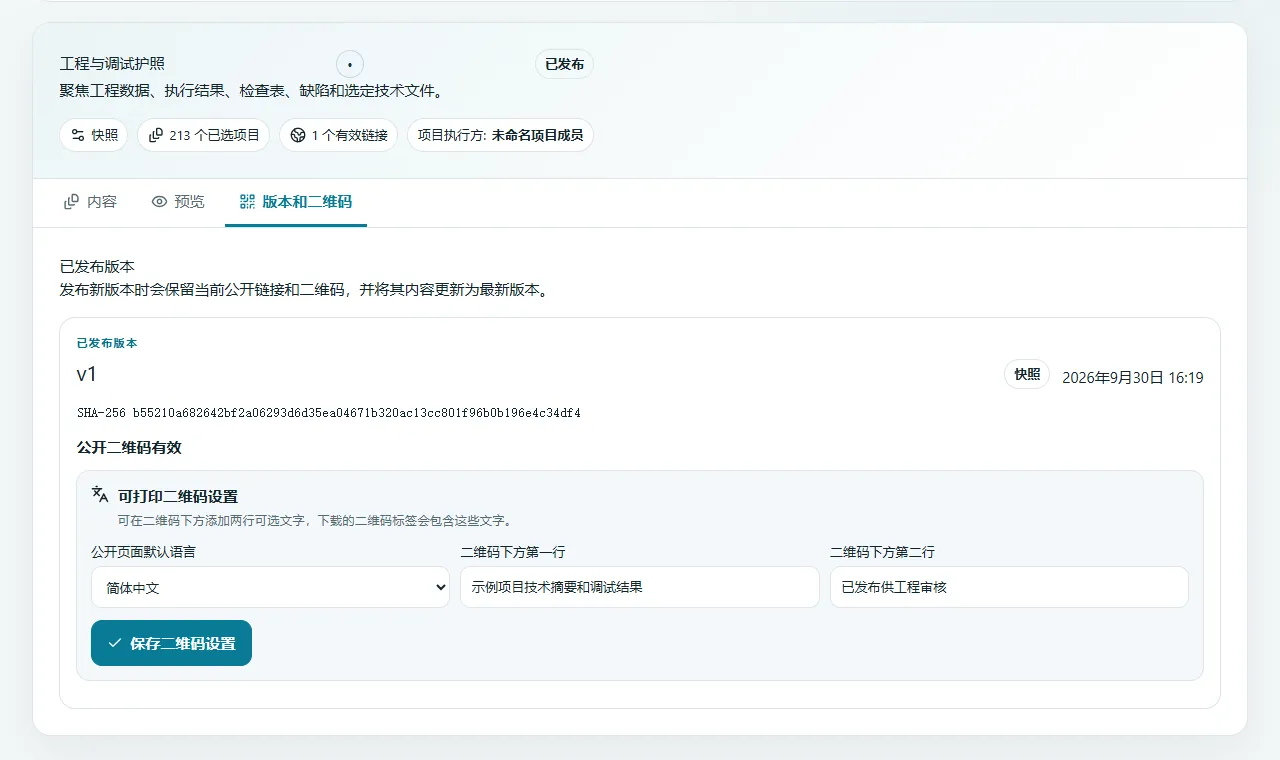Focus the 二维码下方第二行 input field
Viewport: 1280px width, 760px height.
coord(1009,587)
